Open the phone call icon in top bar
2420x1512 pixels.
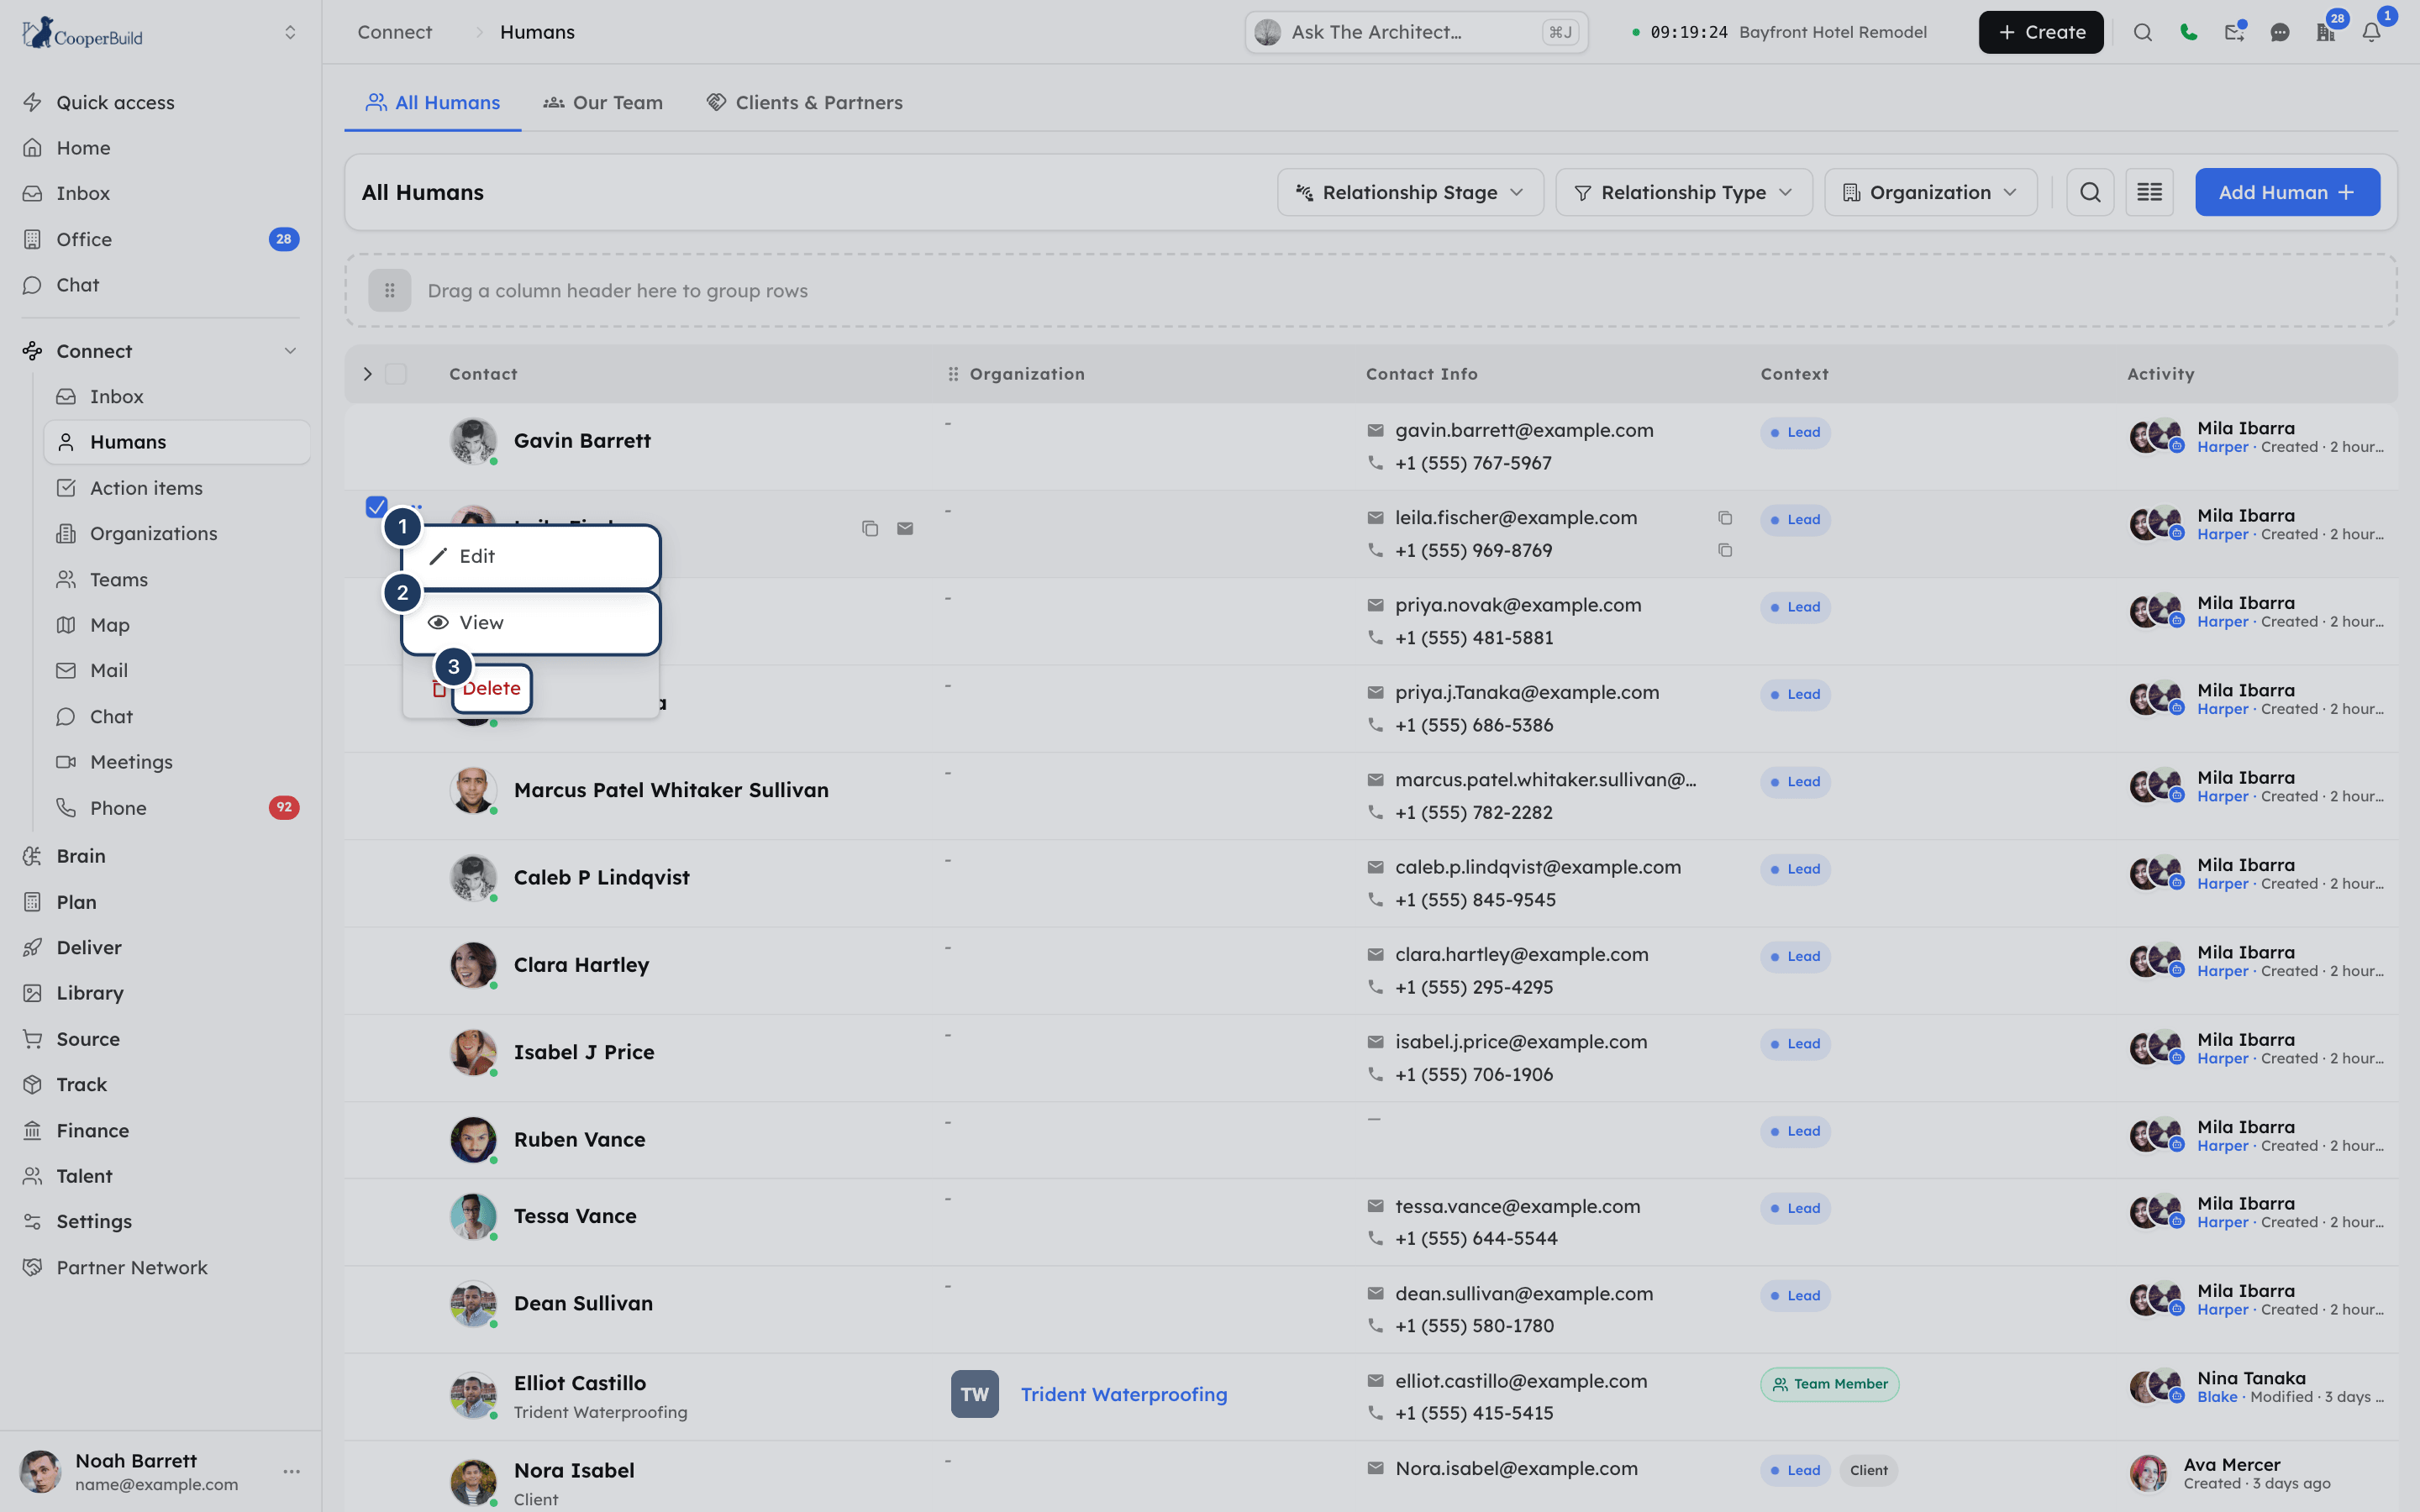2188,32
